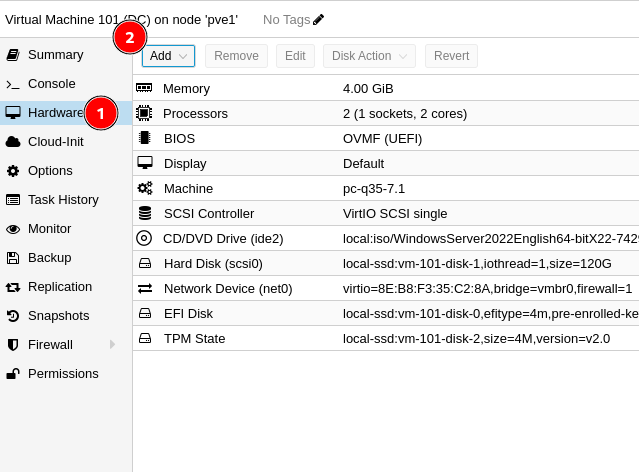The height and width of the screenshot is (472, 639).
Task: Click the Remove button
Action: pos(236,56)
